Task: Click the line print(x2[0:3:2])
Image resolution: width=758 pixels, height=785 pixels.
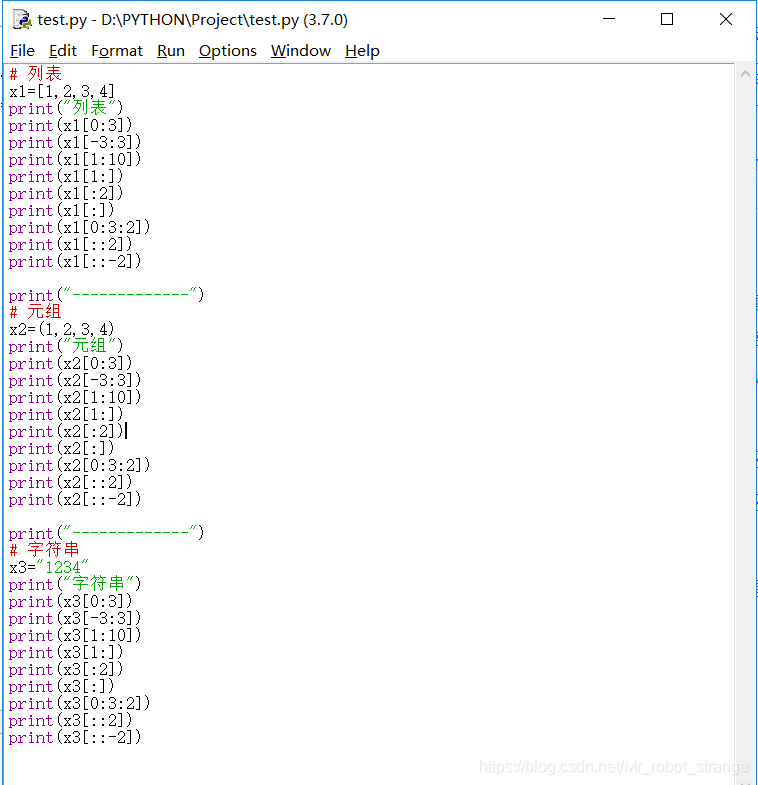Action: click(79, 465)
